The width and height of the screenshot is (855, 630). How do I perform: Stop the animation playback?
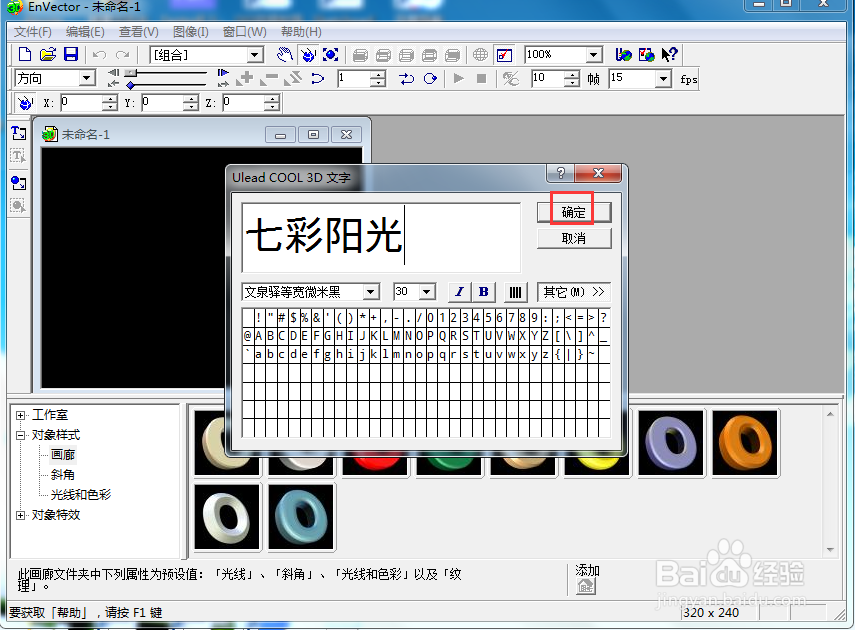click(481, 79)
